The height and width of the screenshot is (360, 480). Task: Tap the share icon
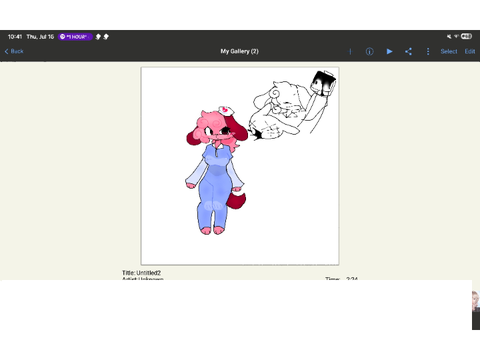(408, 51)
